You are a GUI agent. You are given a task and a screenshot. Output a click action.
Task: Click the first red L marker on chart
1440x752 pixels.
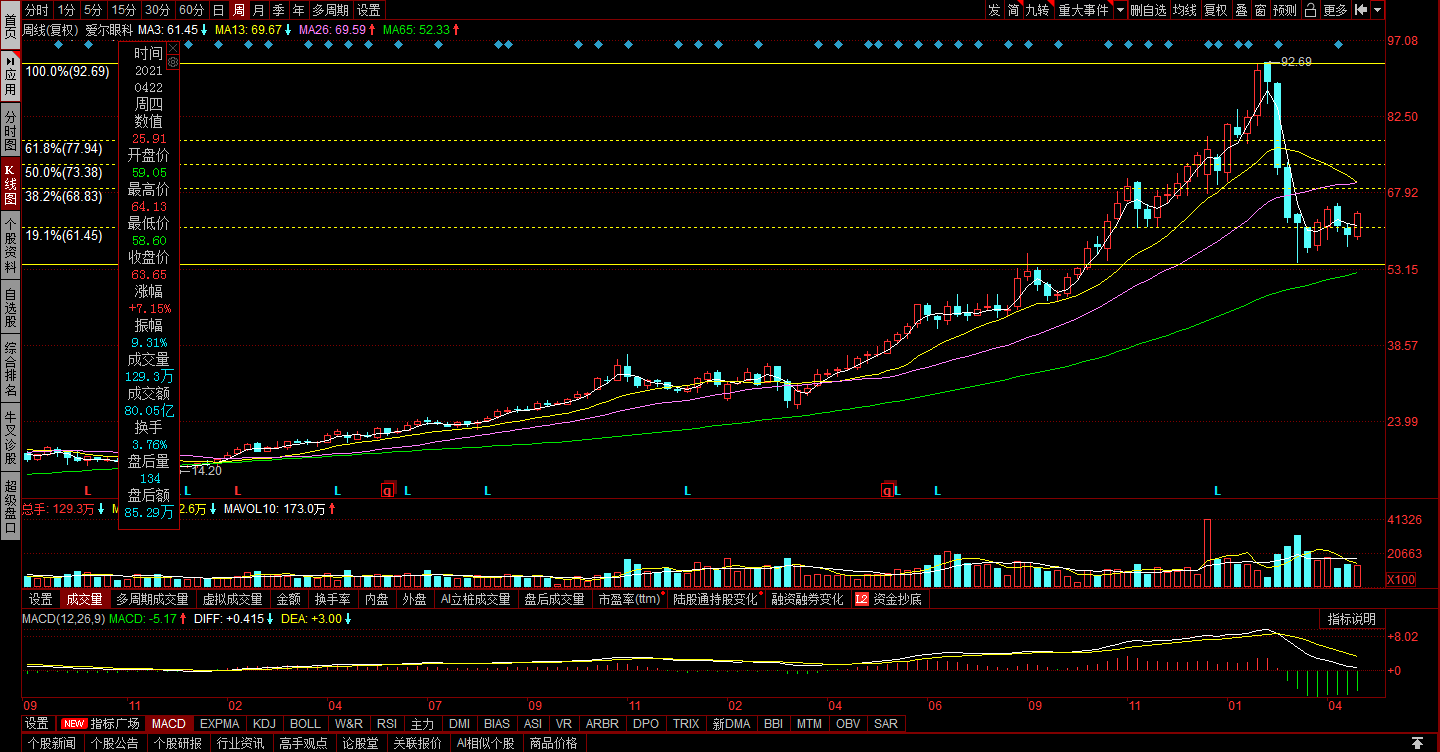[87, 490]
